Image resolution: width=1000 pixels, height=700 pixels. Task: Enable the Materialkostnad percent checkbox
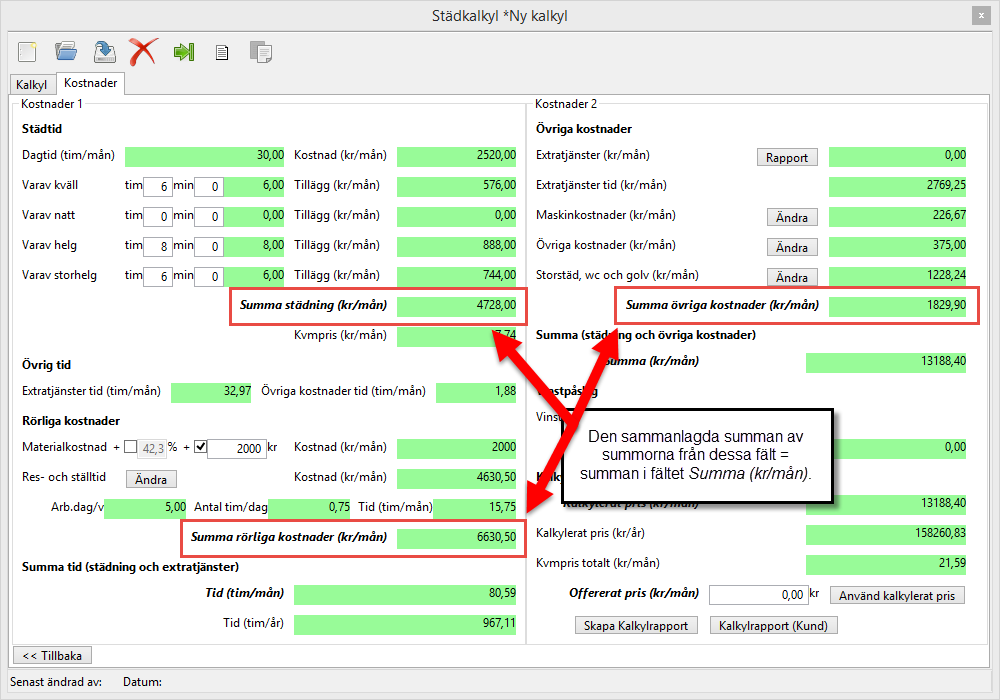[x=130, y=448]
